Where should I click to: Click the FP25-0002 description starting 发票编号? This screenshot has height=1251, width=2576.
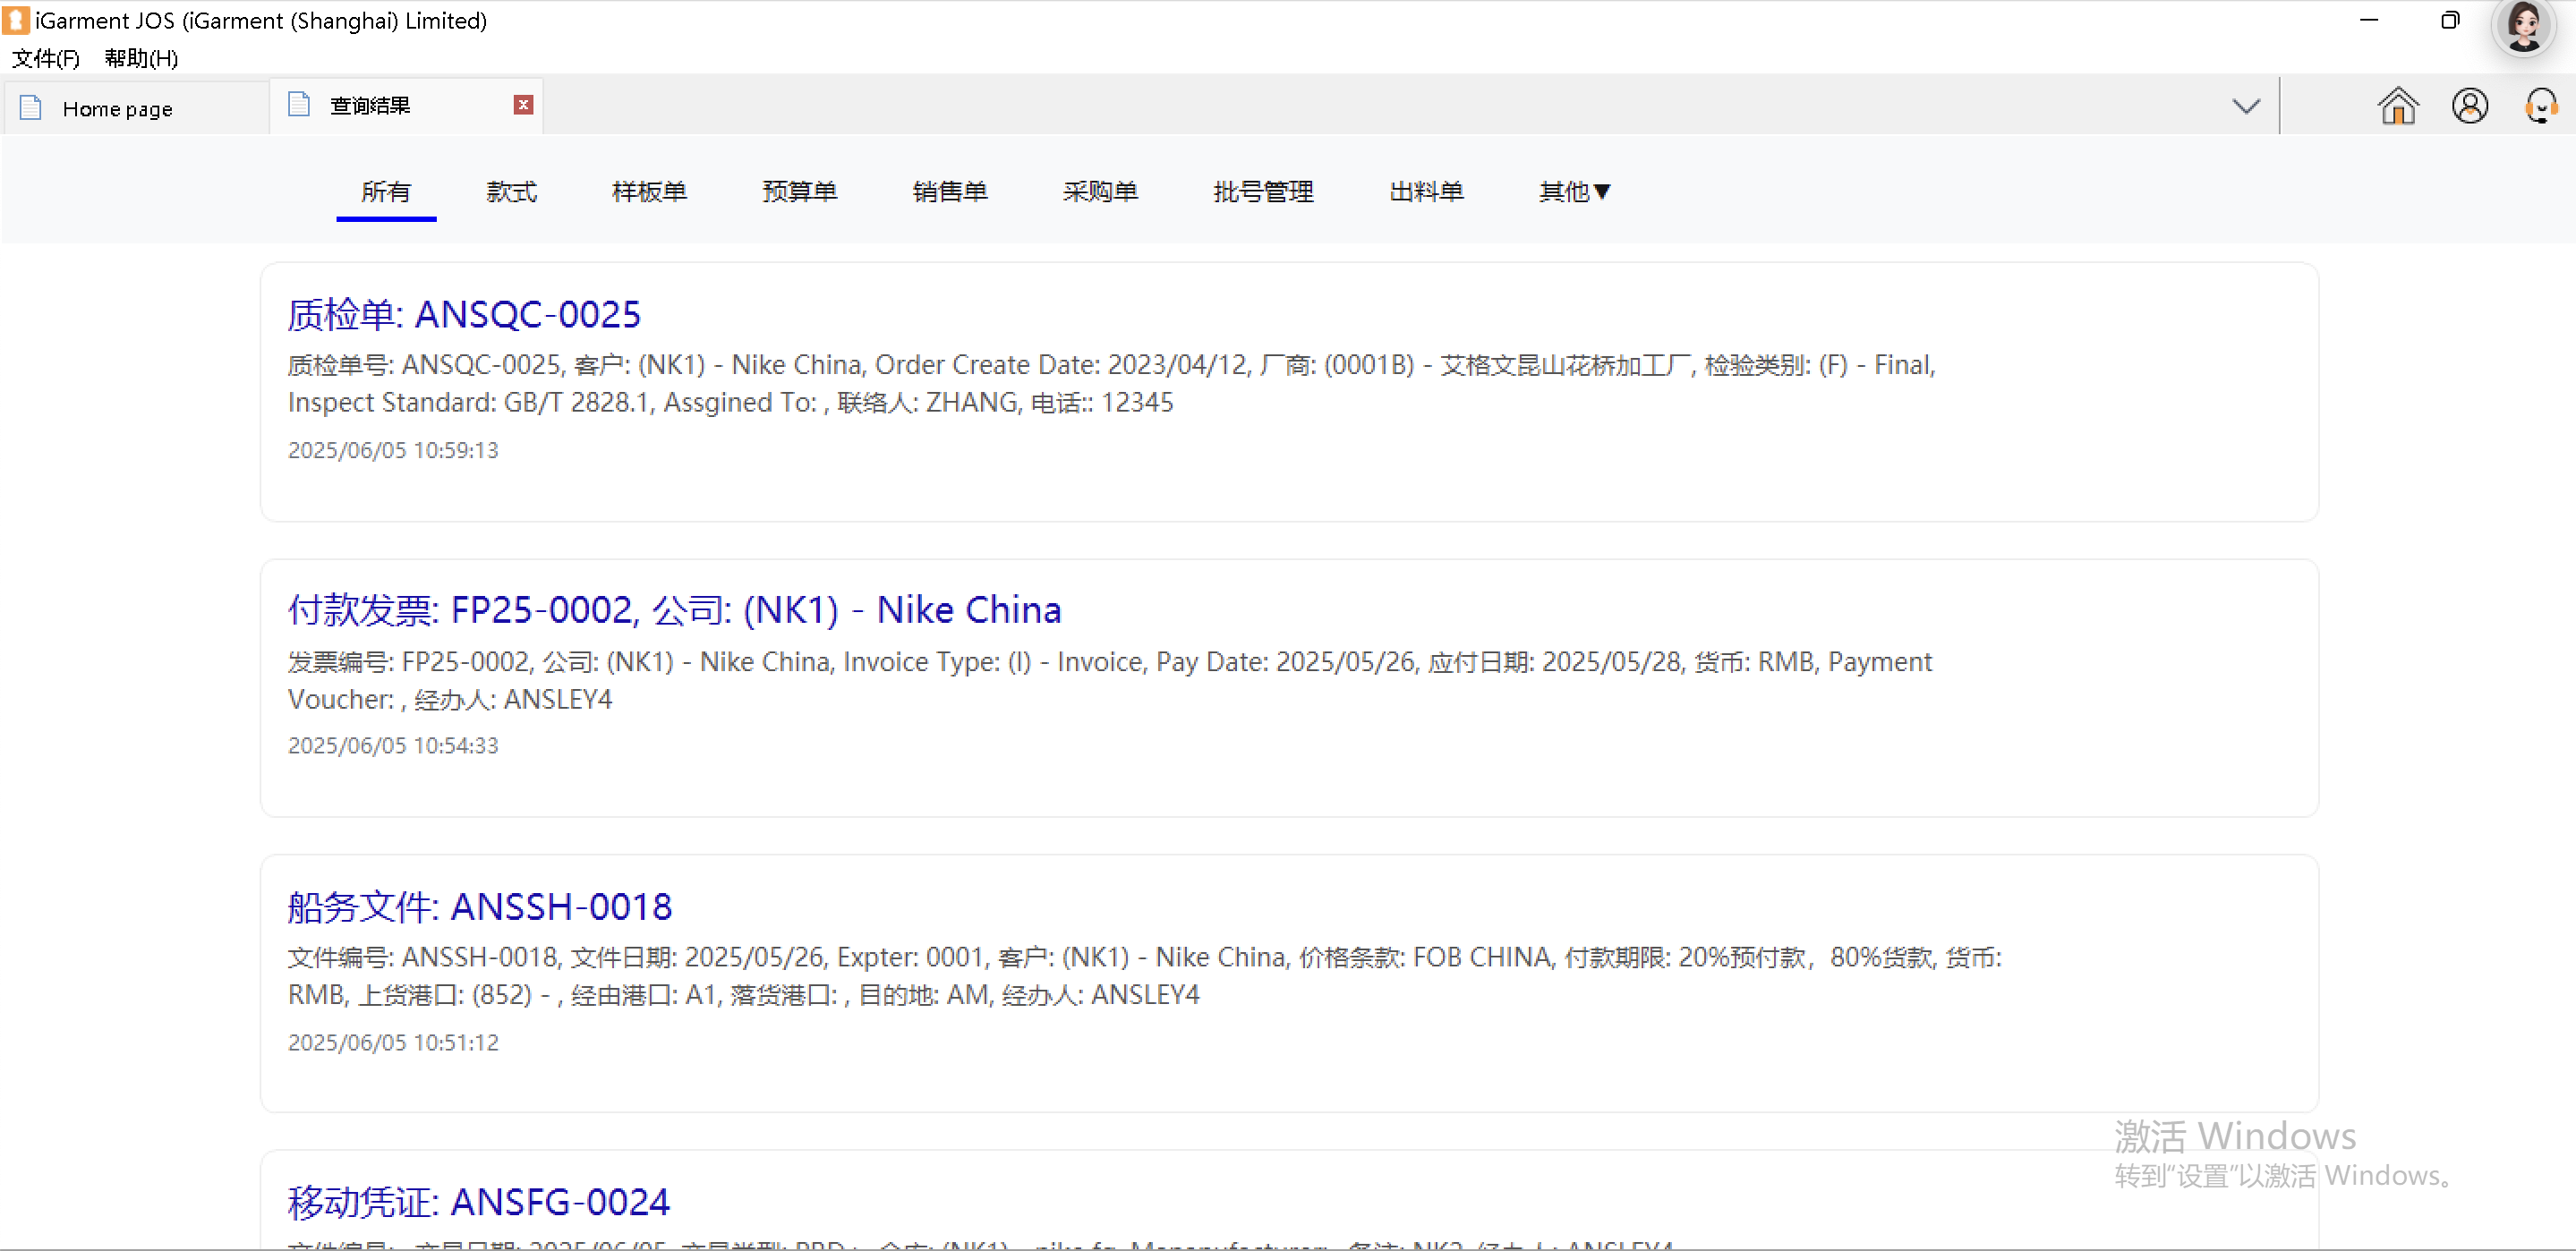coord(1110,680)
